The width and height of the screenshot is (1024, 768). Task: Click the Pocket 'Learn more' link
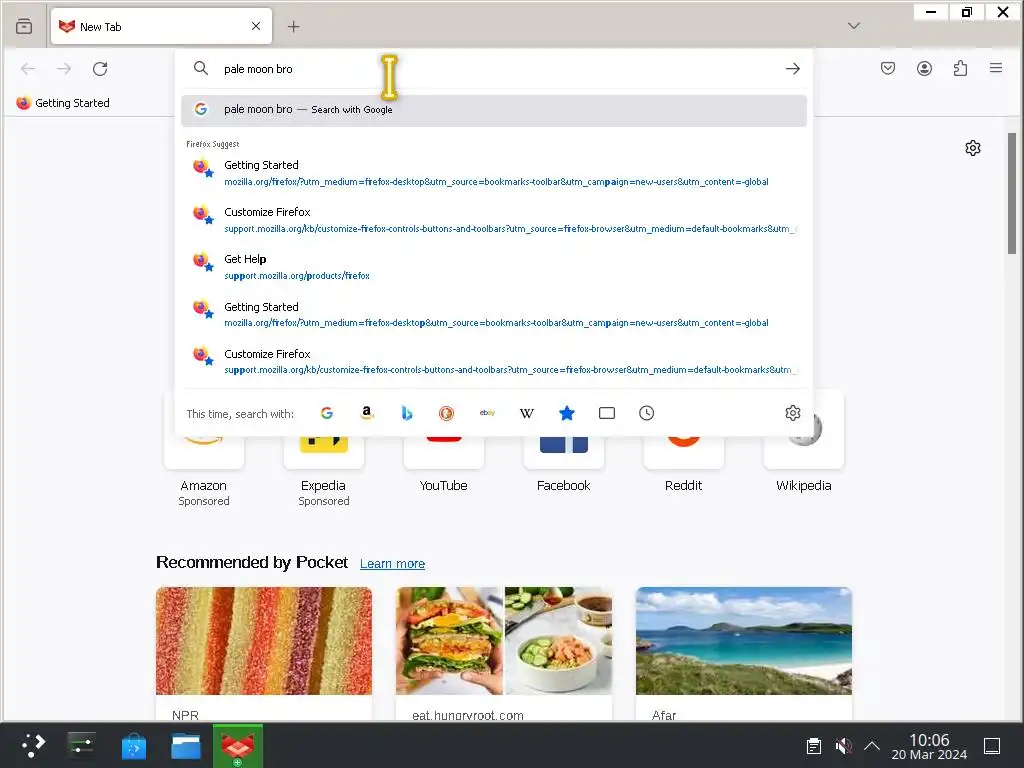click(392, 564)
